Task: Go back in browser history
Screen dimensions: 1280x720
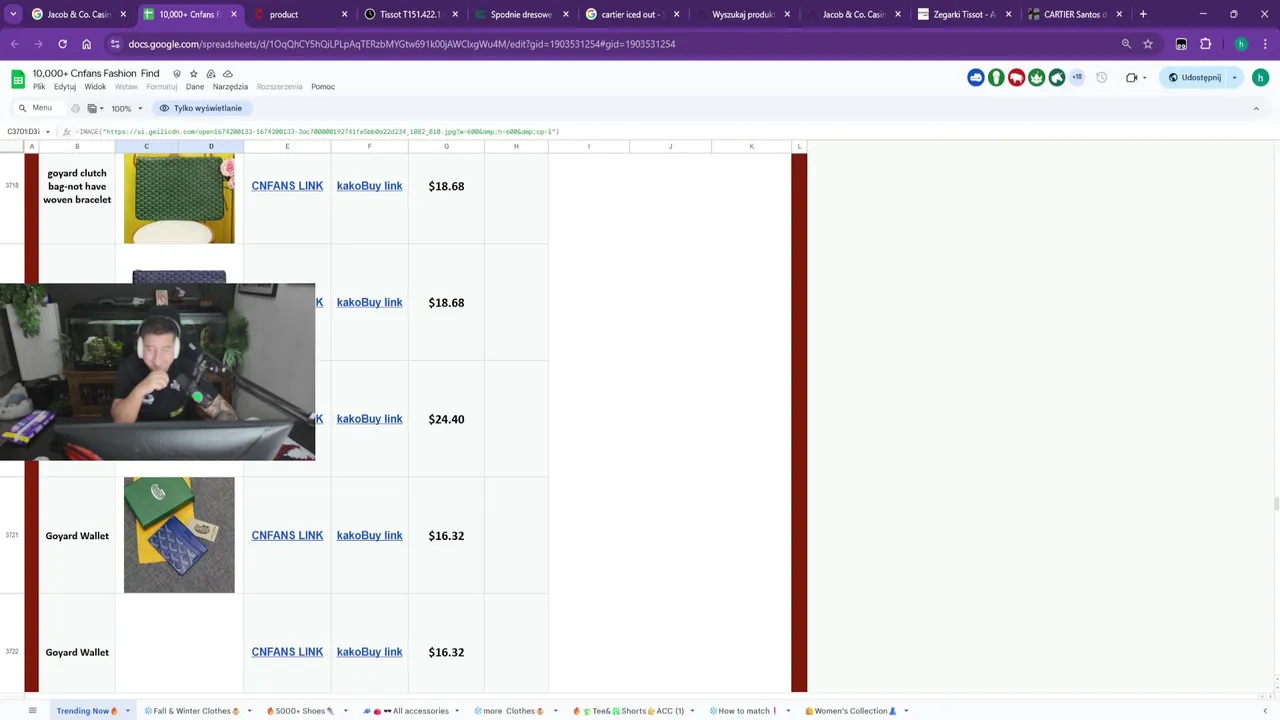Action: pyautogui.click(x=14, y=44)
